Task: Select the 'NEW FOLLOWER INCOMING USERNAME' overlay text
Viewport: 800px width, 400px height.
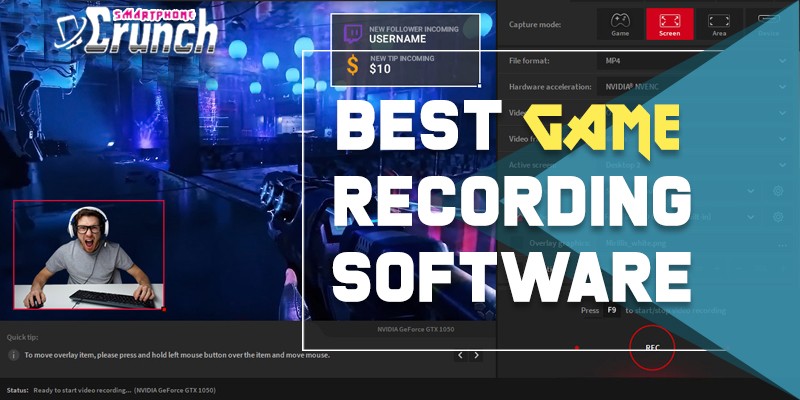Action: (x=414, y=34)
